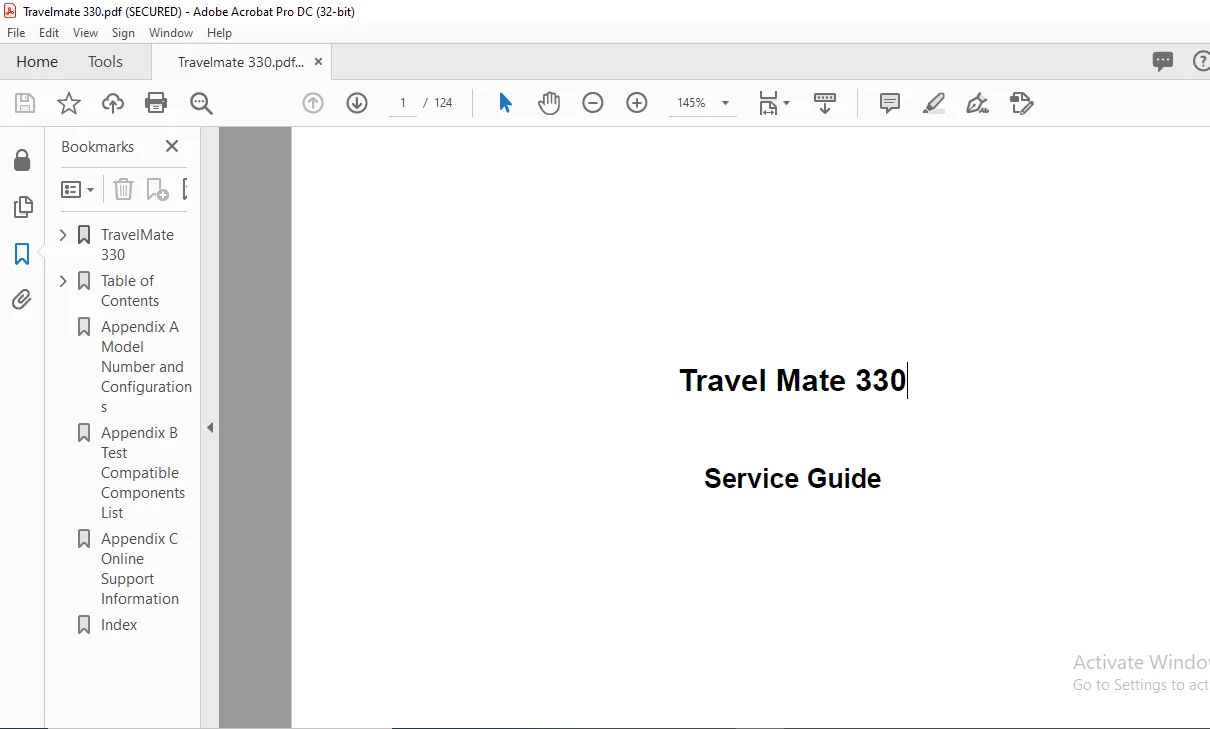Click the Save file icon

[x=25, y=103]
